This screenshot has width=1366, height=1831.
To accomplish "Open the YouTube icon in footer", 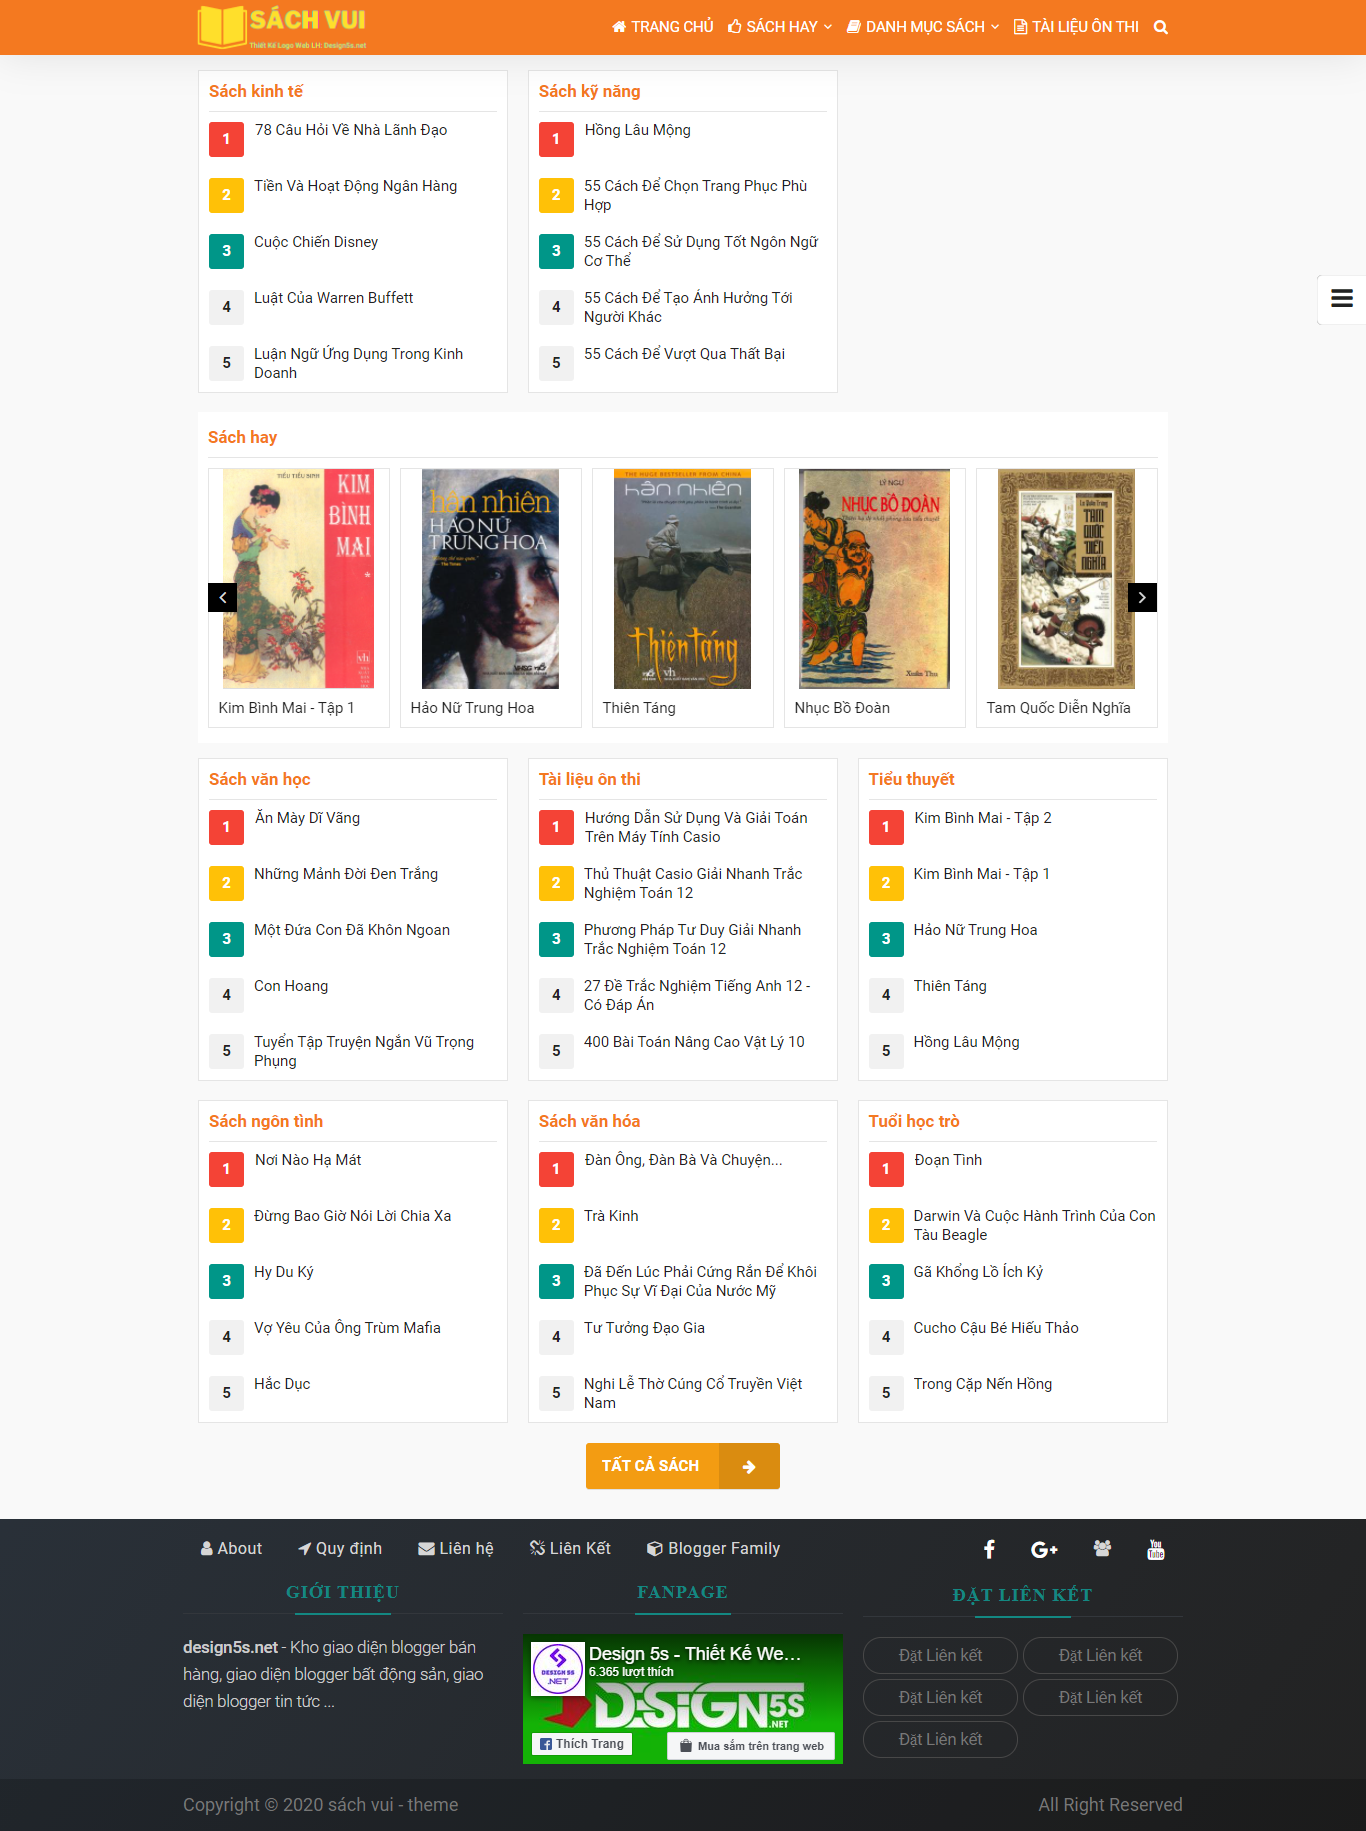I will (1156, 1549).
